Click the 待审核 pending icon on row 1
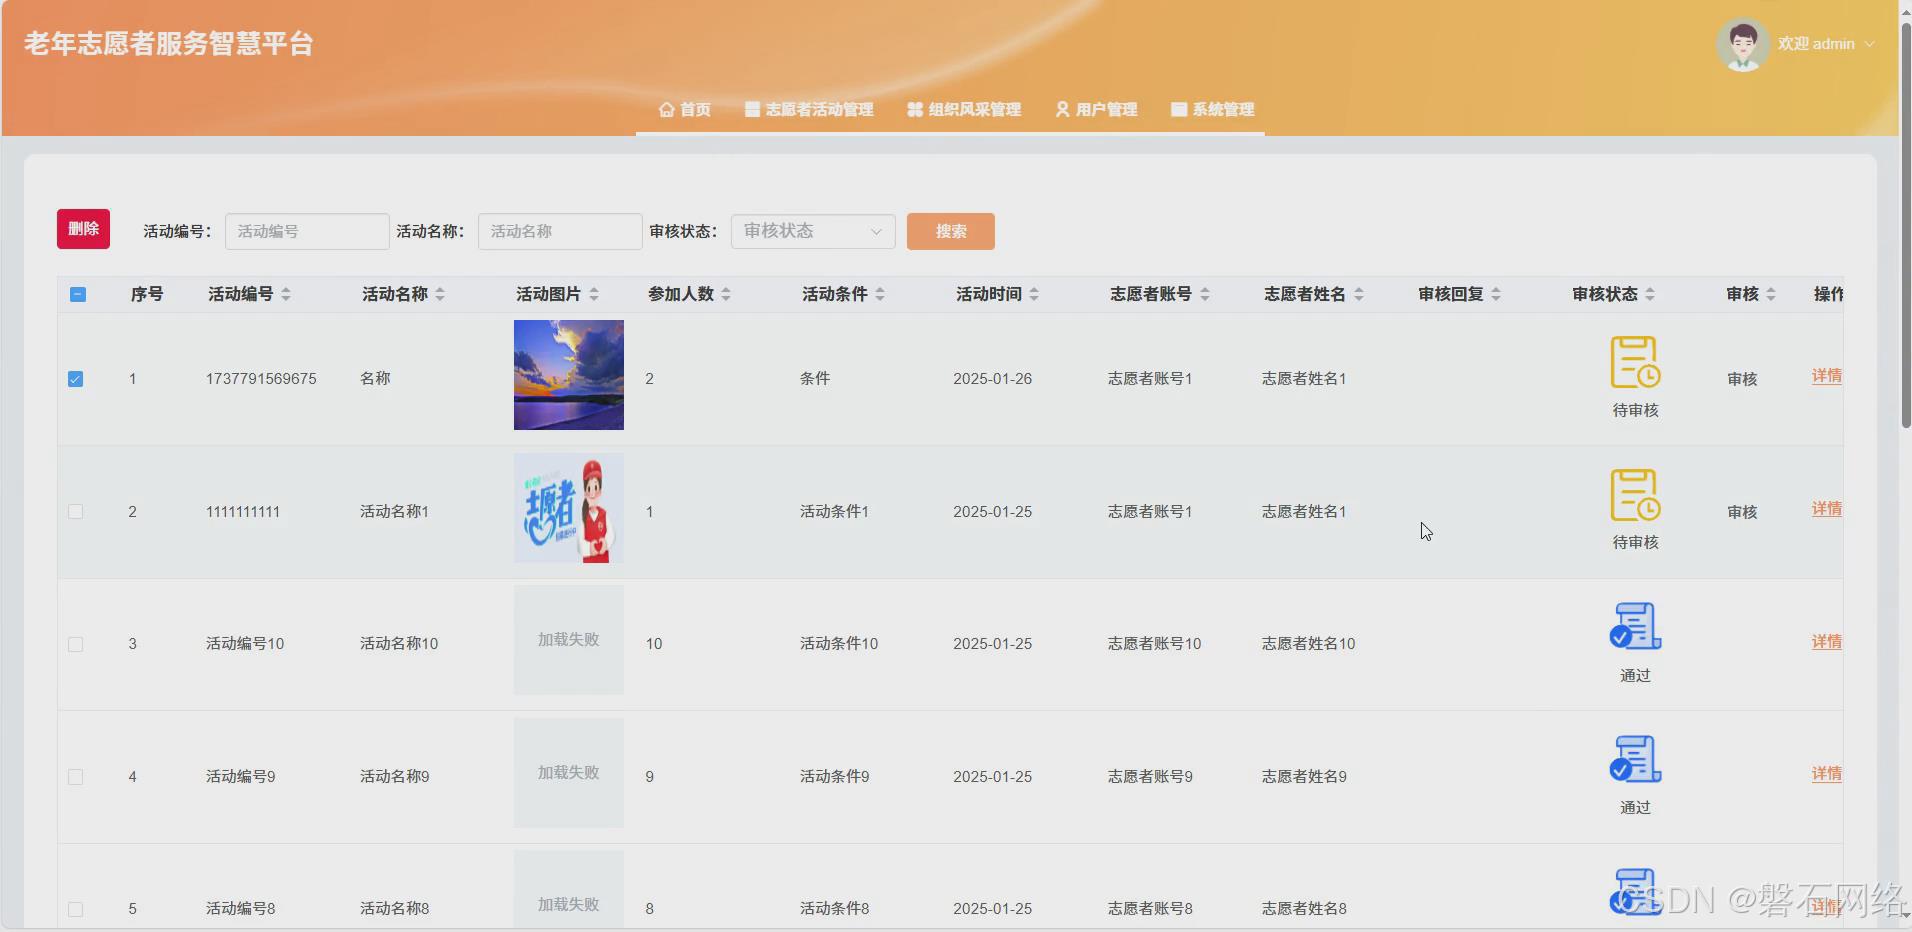Screen dimensions: 1912x932 [x=1634, y=363]
